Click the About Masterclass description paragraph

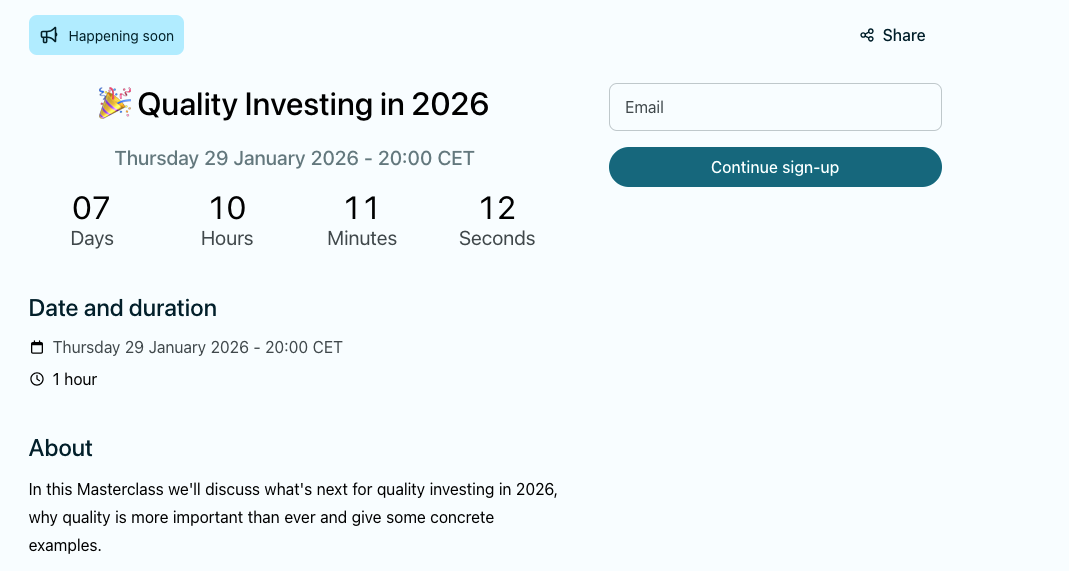pyautogui.click(x=293, y=518)
